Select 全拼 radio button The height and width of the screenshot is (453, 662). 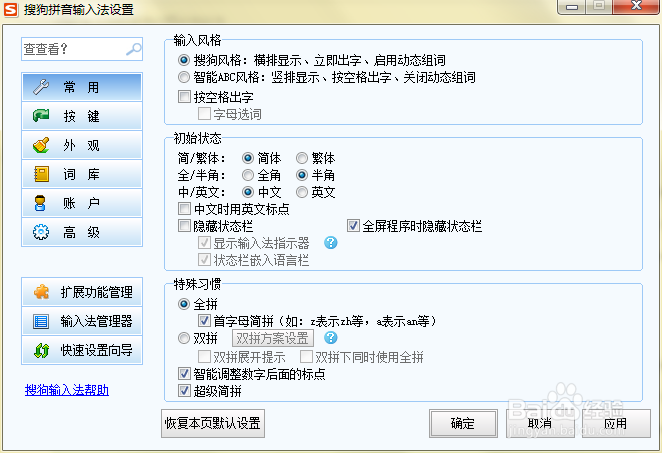point(184,304)
